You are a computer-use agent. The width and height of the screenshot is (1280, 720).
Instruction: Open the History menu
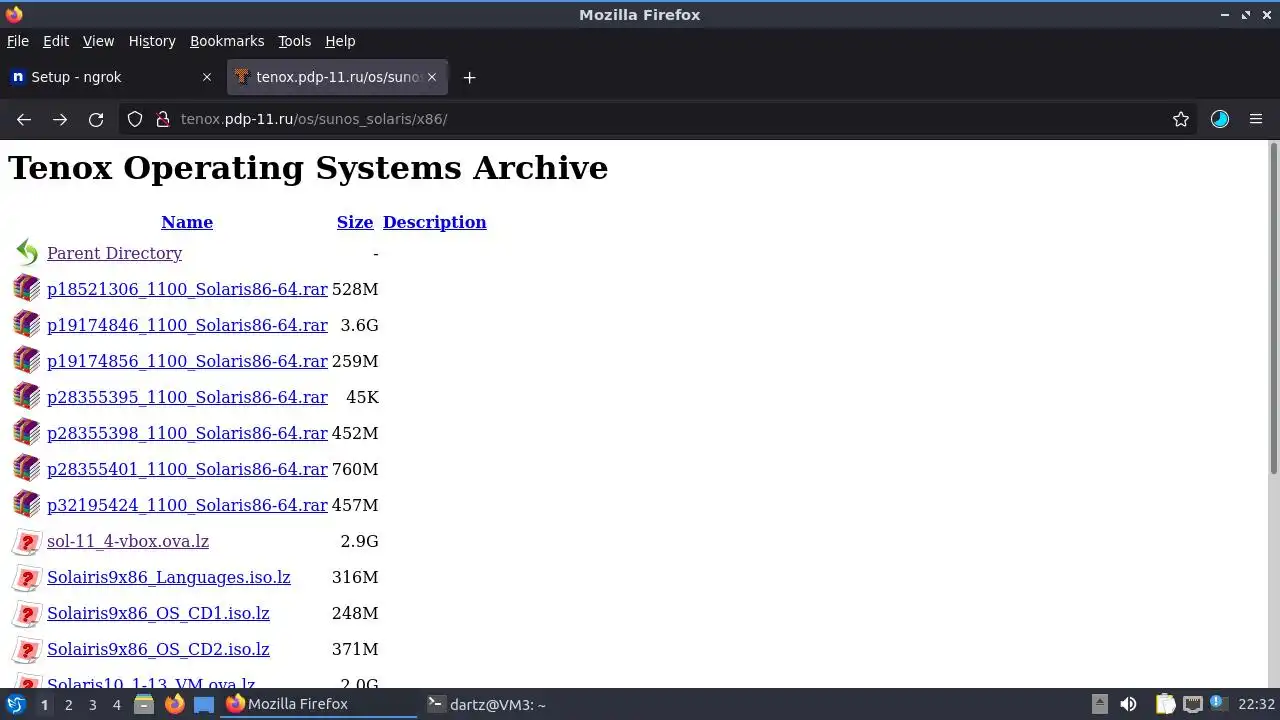pos(152,41)
